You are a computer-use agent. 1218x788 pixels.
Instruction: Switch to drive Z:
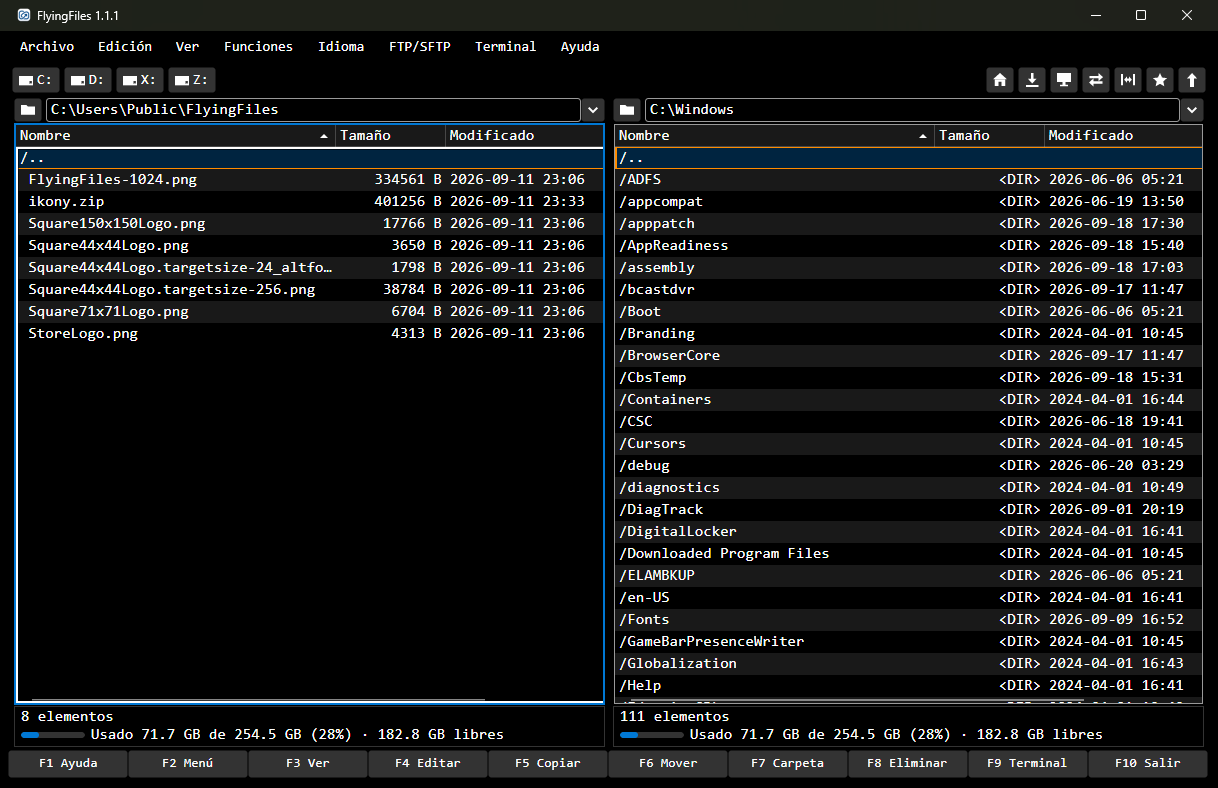(192, 81)
